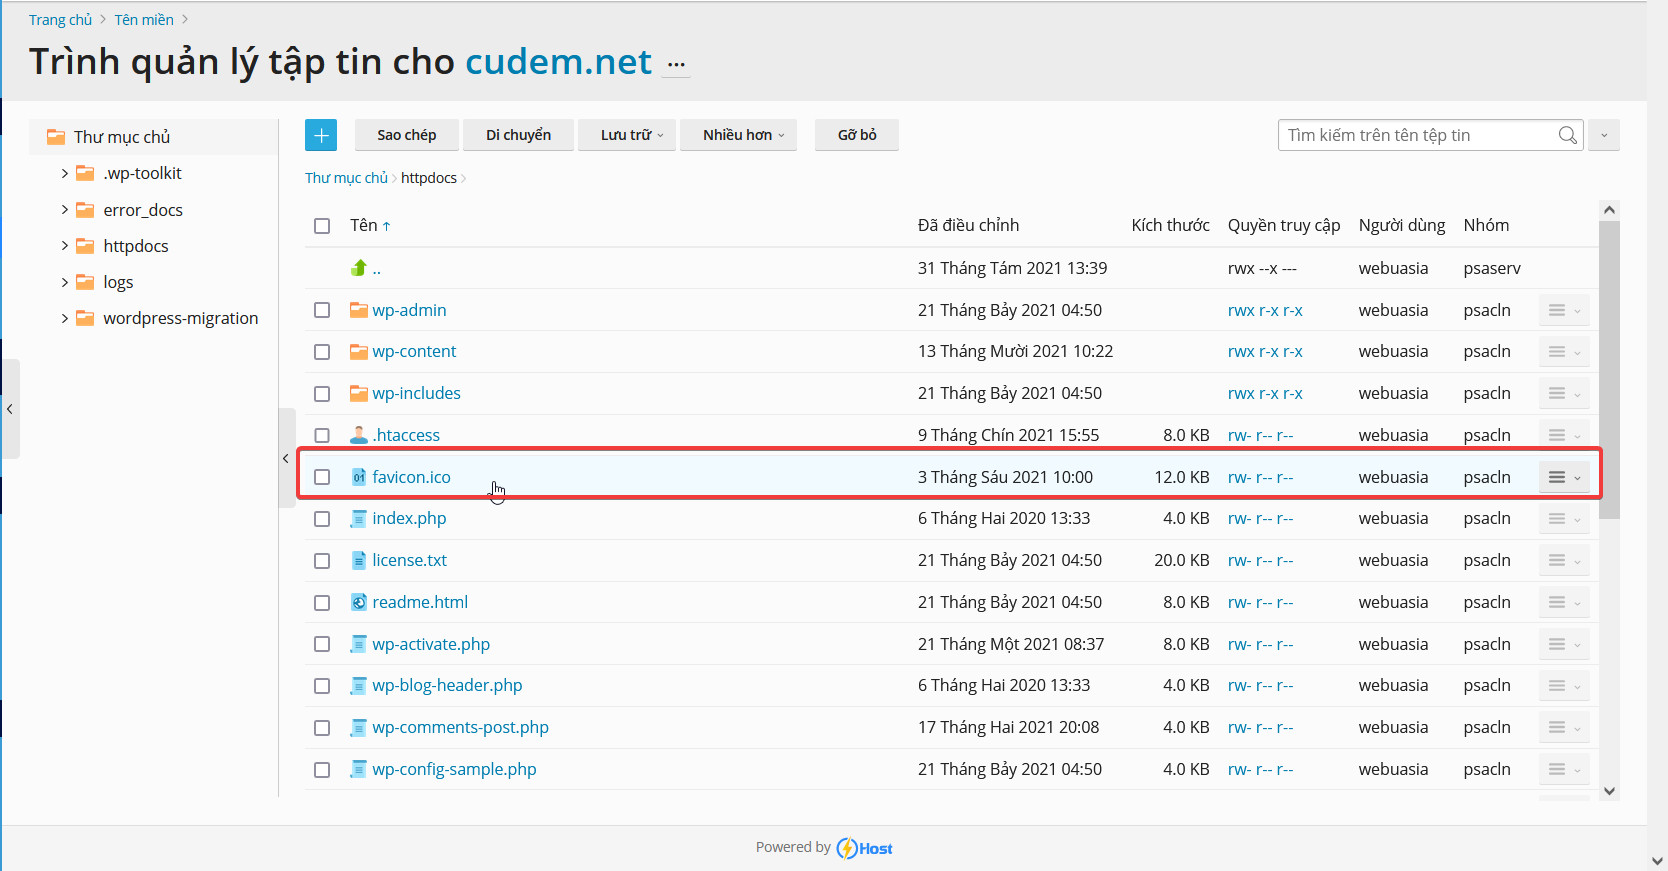This screenshot has height=871, width=1668.
Task: Open hamburger menu for wp-content row
Action: (x=1564, y=351)
